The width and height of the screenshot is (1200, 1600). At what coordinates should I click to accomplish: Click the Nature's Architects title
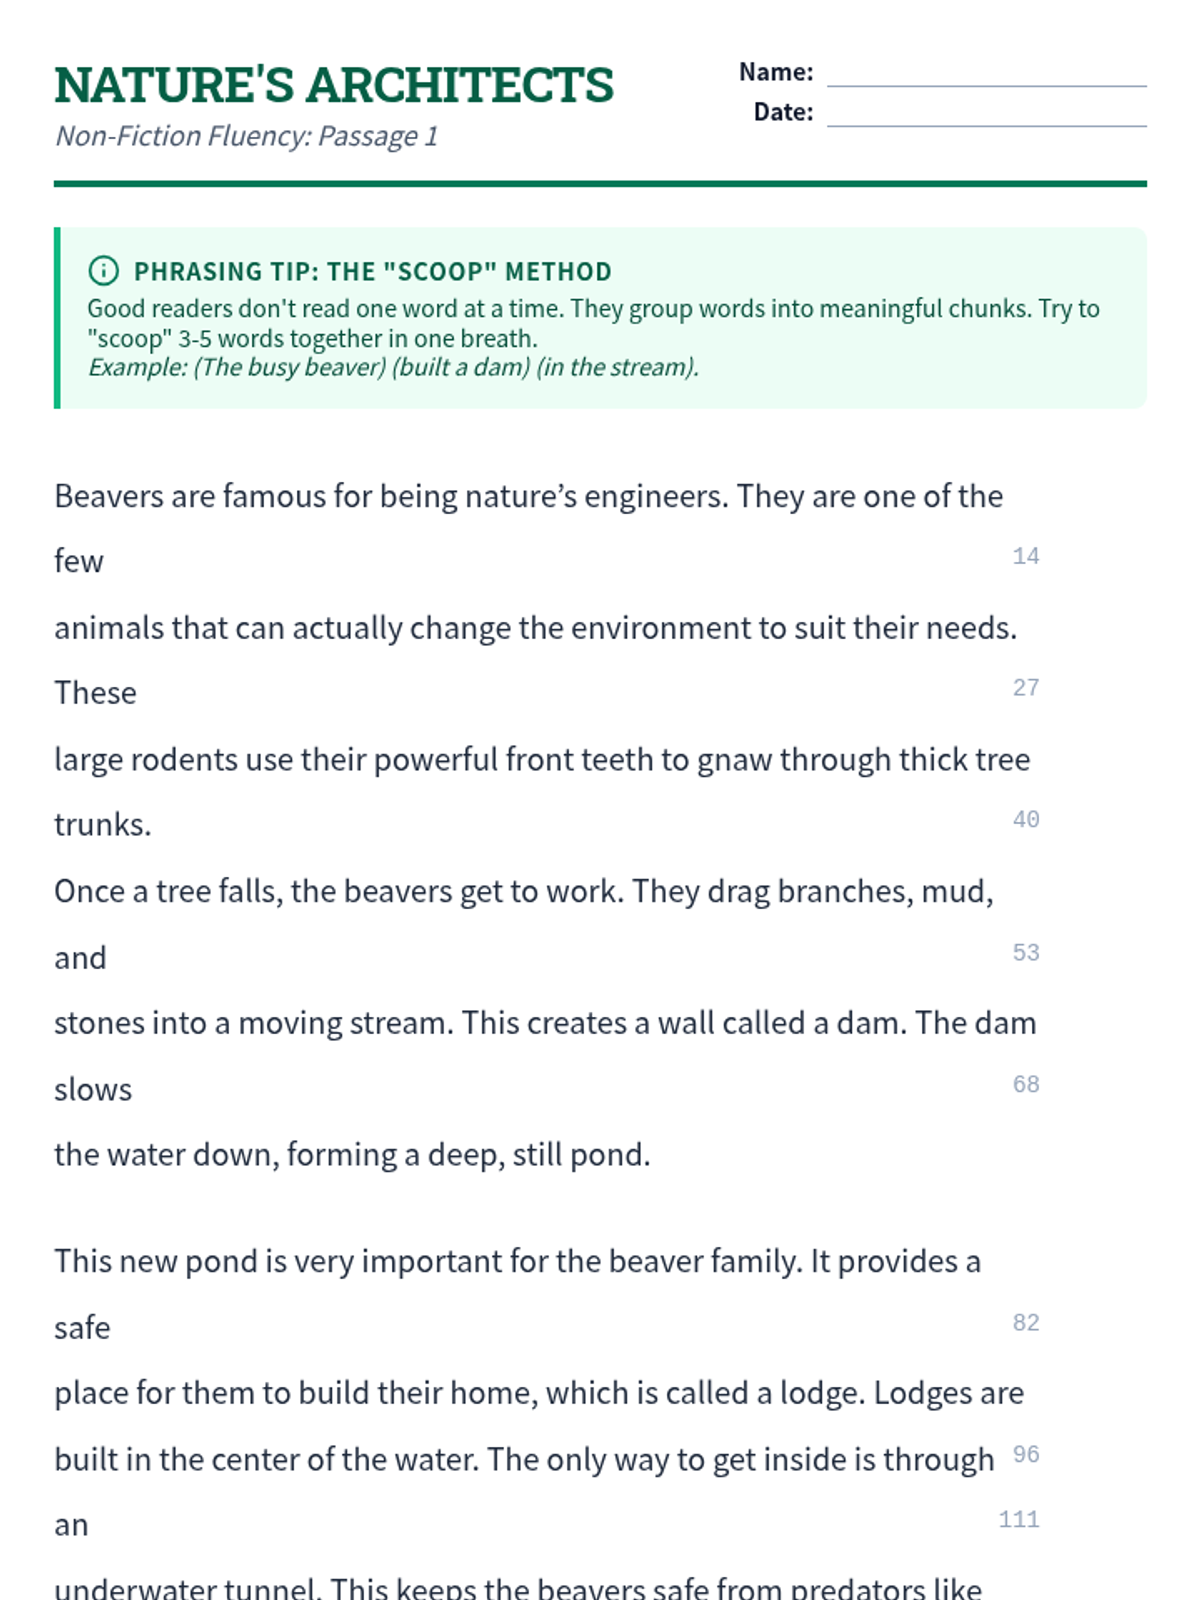[334, 85]
